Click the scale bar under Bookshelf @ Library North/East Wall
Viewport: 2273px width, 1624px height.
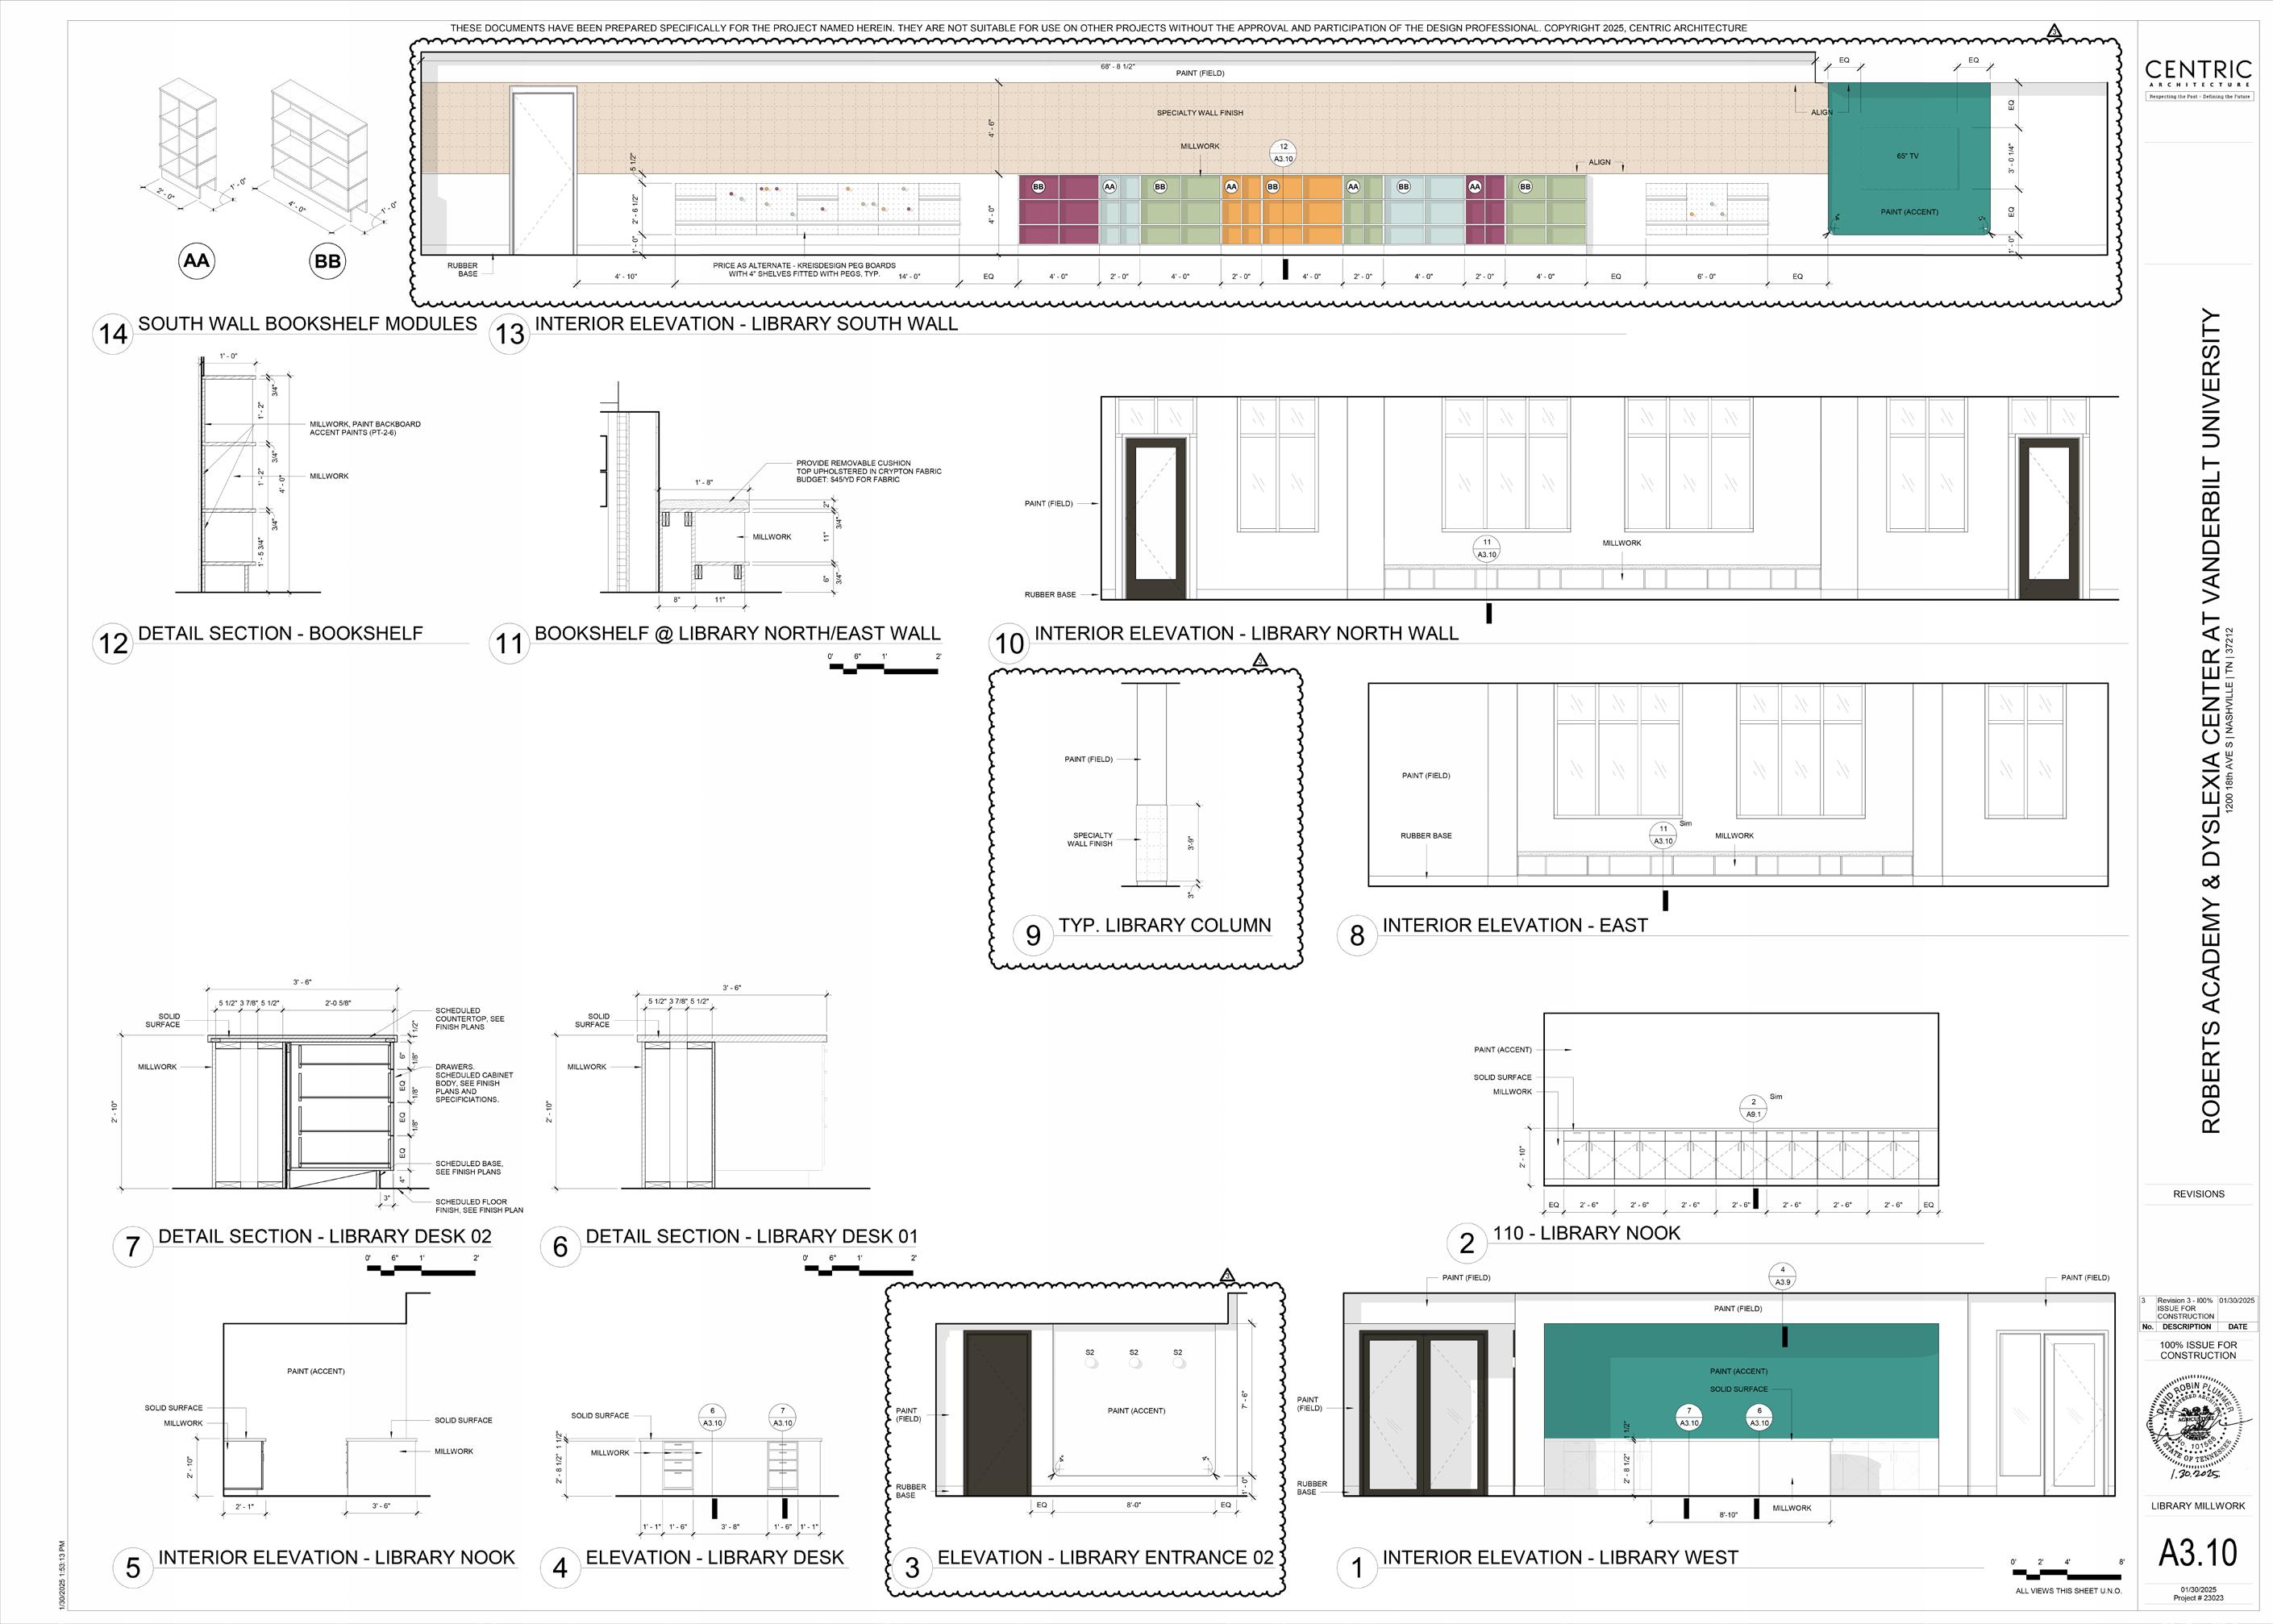coord(884,668)
